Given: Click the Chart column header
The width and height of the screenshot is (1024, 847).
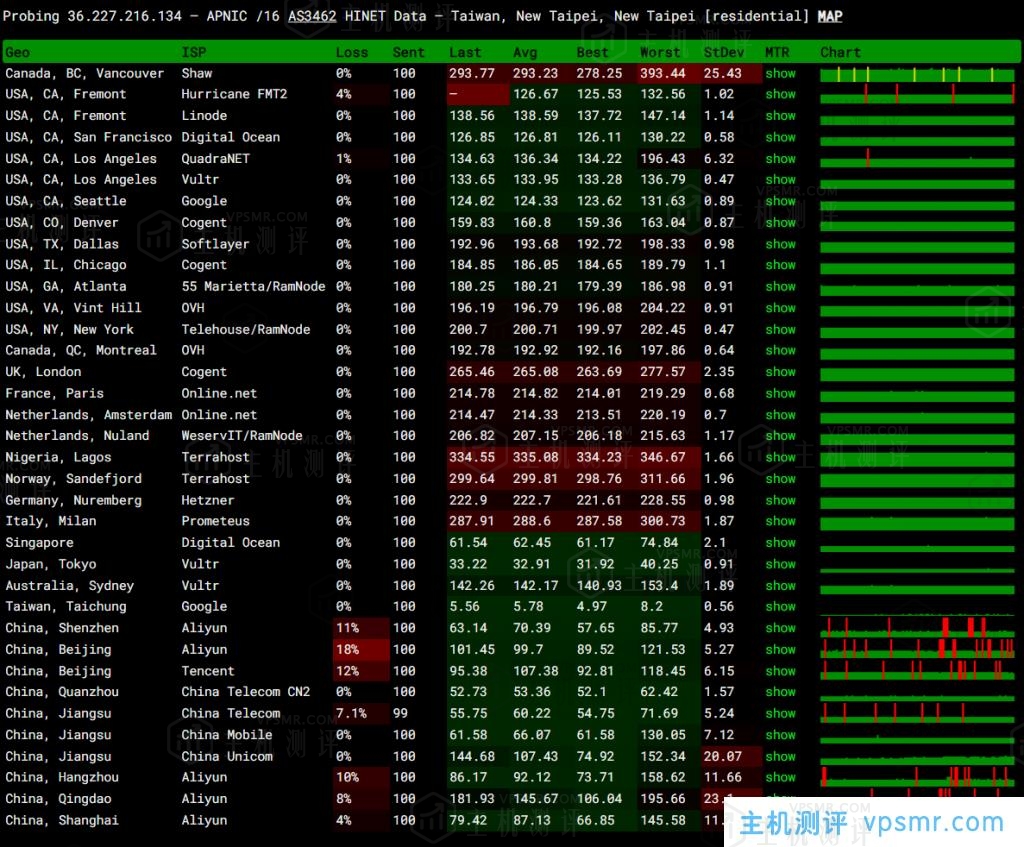Looking at the screenshot, I should pos(840,52).
